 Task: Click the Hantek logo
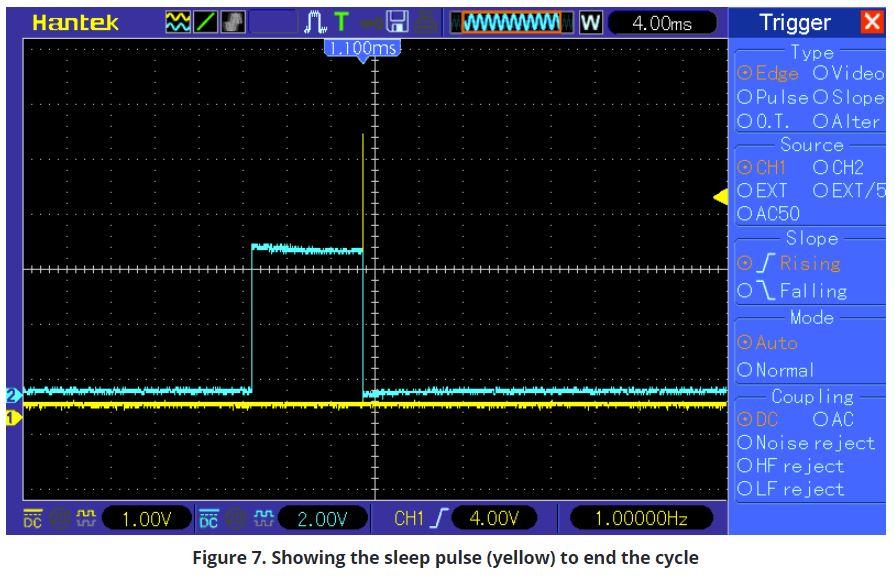[x=75, y=23]
